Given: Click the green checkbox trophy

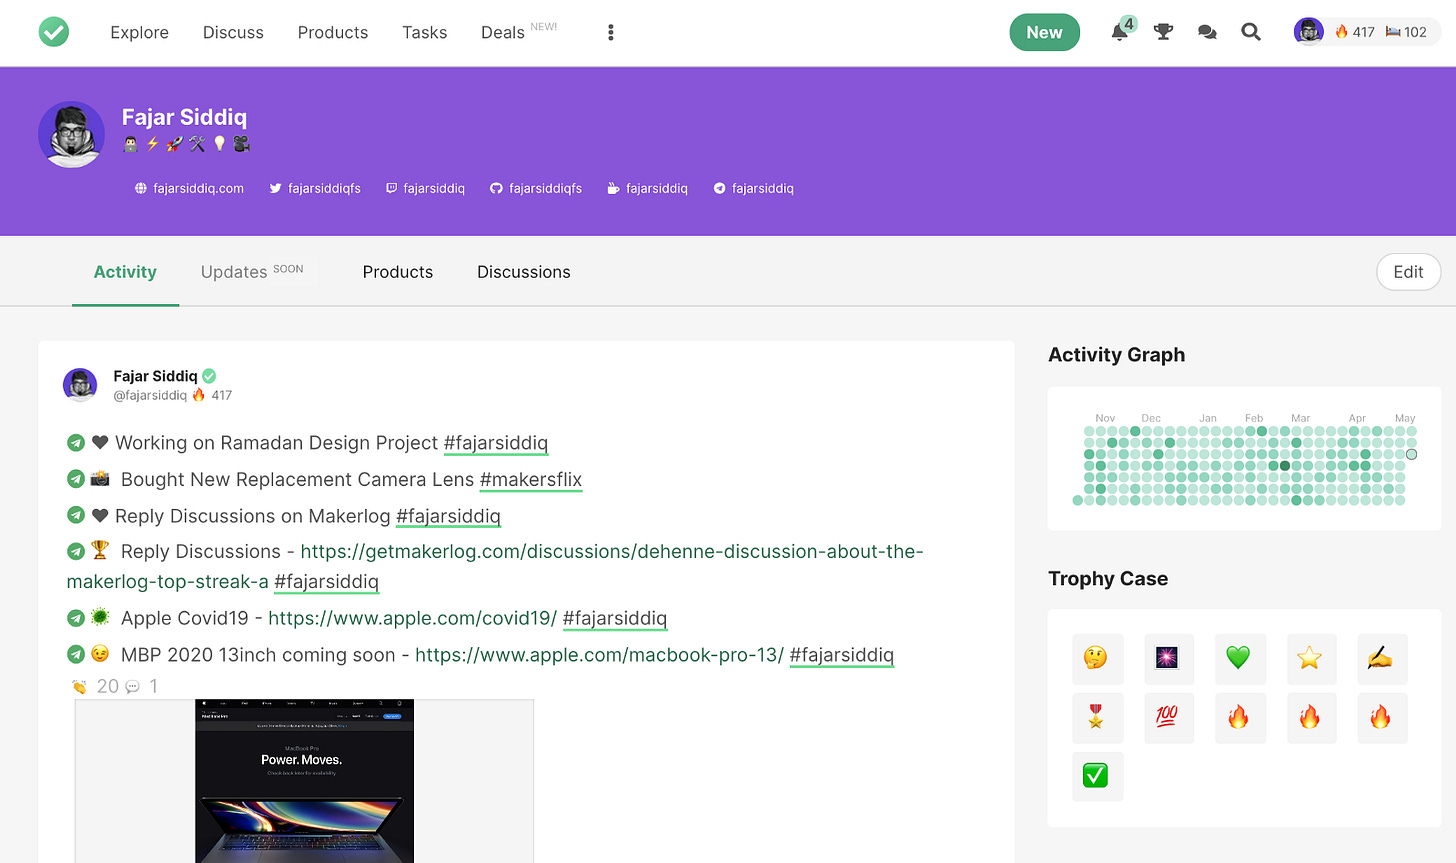Looking at the screenshot, I should (1096, 776).
